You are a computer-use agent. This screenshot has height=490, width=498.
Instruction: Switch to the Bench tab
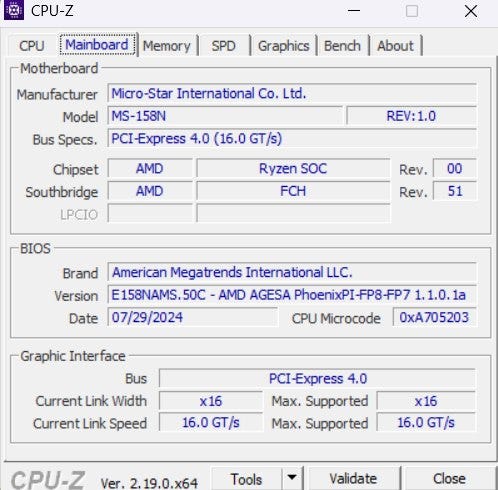pos(342,46)
